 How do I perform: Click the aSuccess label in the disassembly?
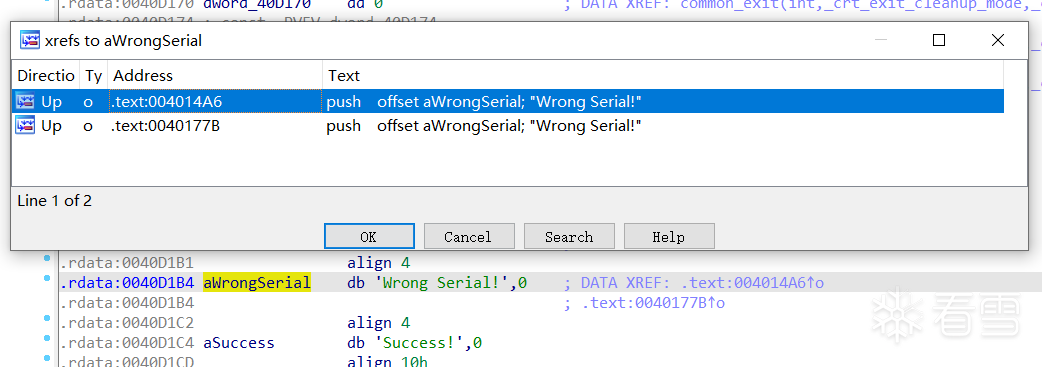click(x=239, y=343)
